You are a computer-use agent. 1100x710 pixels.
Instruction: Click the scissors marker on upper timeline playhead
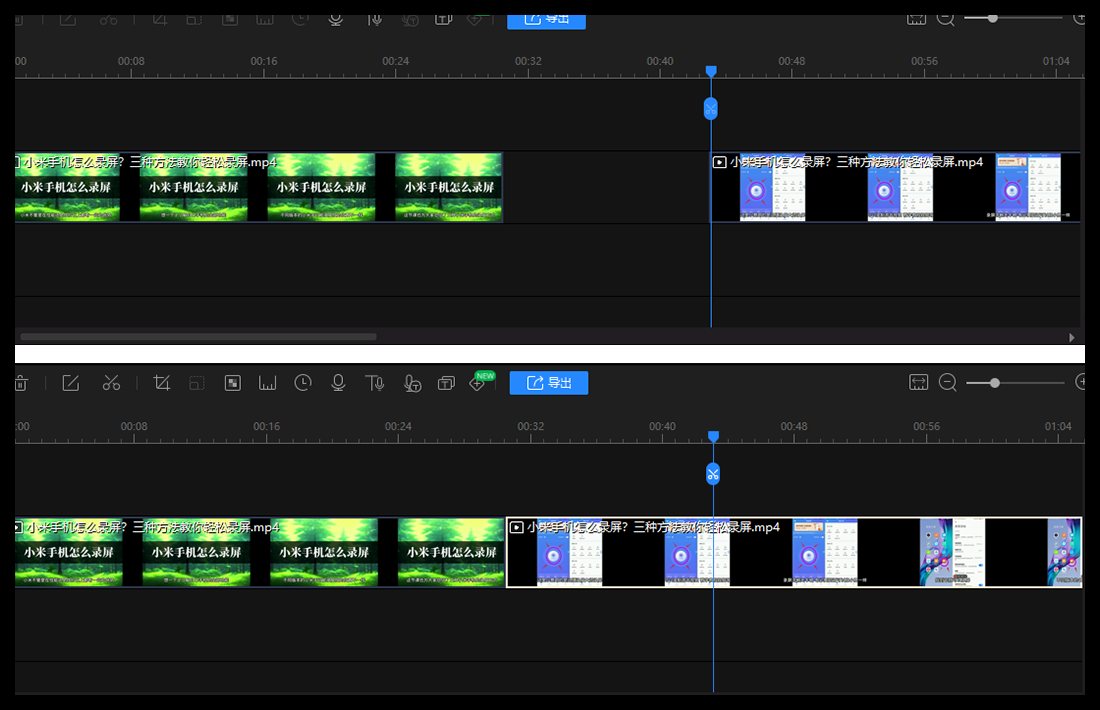pyautogui.click(x=711, y=109)
